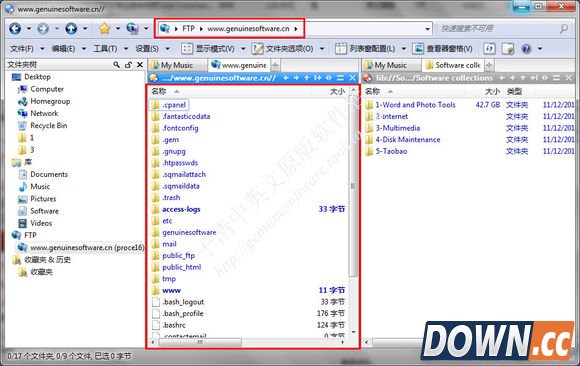The height and width of the screenshot is (366, 580).
Task: Click the 显示模式(V) toolbar button
Action: click(208, 48)
